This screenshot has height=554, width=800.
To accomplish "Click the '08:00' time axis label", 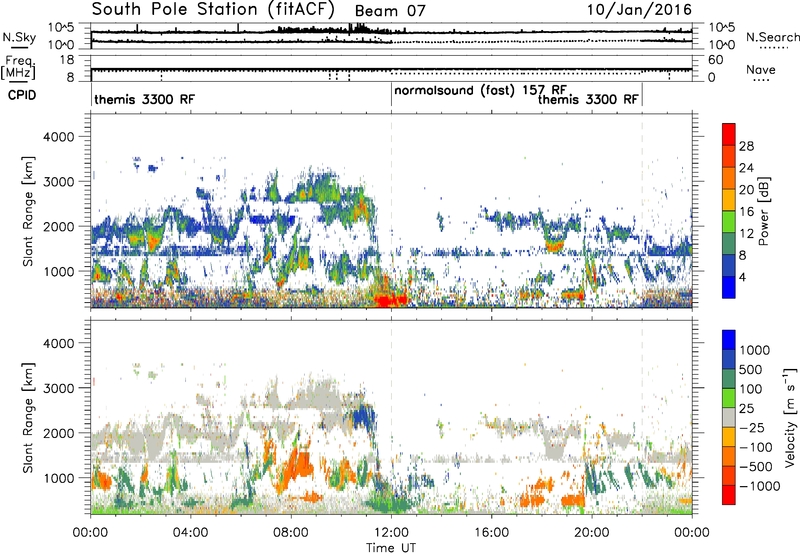I will pyautogui.click(x=291, y=533).
